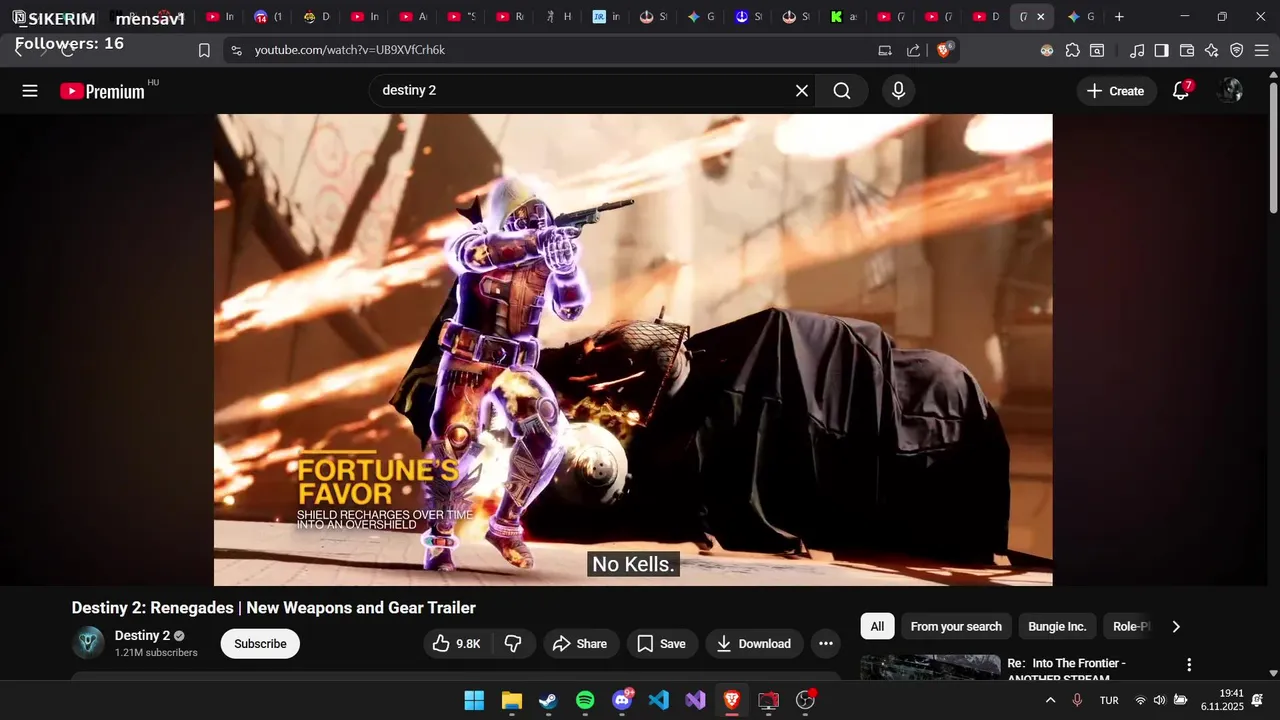Click the browser address bar URL

(350, 50)
